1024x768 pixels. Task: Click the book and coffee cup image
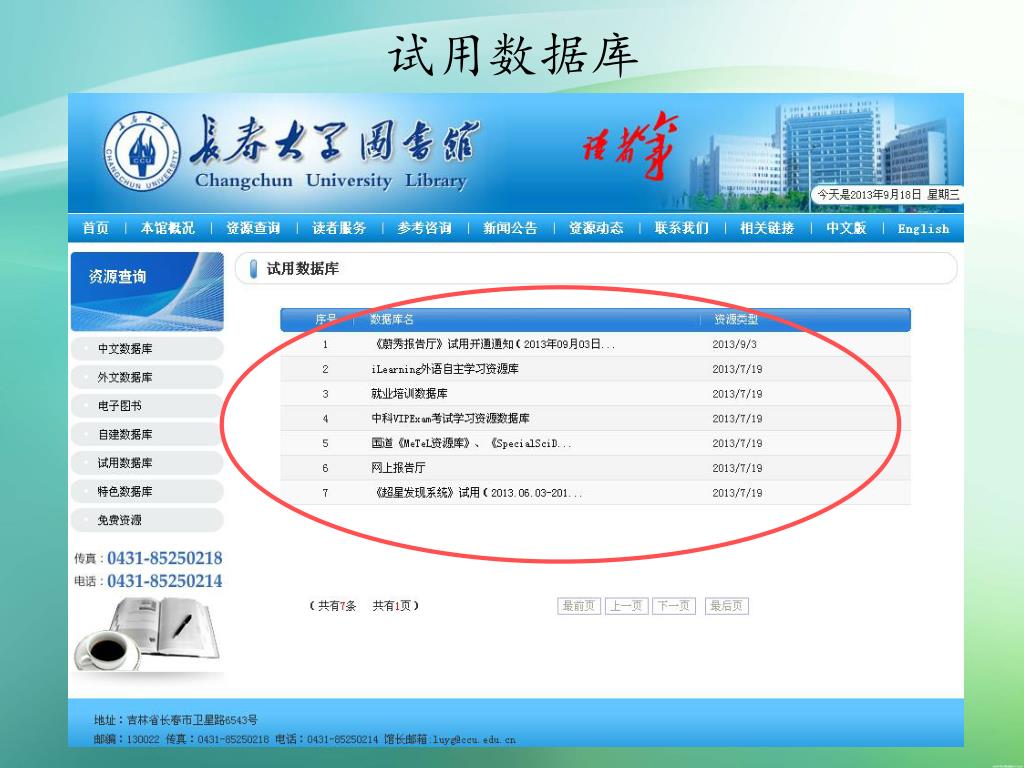pos(147,634)
